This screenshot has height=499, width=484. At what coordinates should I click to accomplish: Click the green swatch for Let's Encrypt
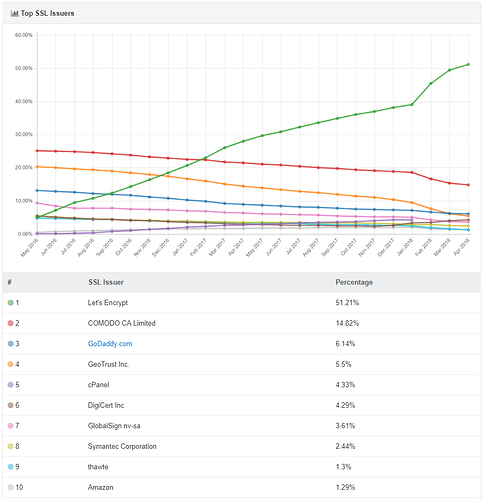point(11,303)
